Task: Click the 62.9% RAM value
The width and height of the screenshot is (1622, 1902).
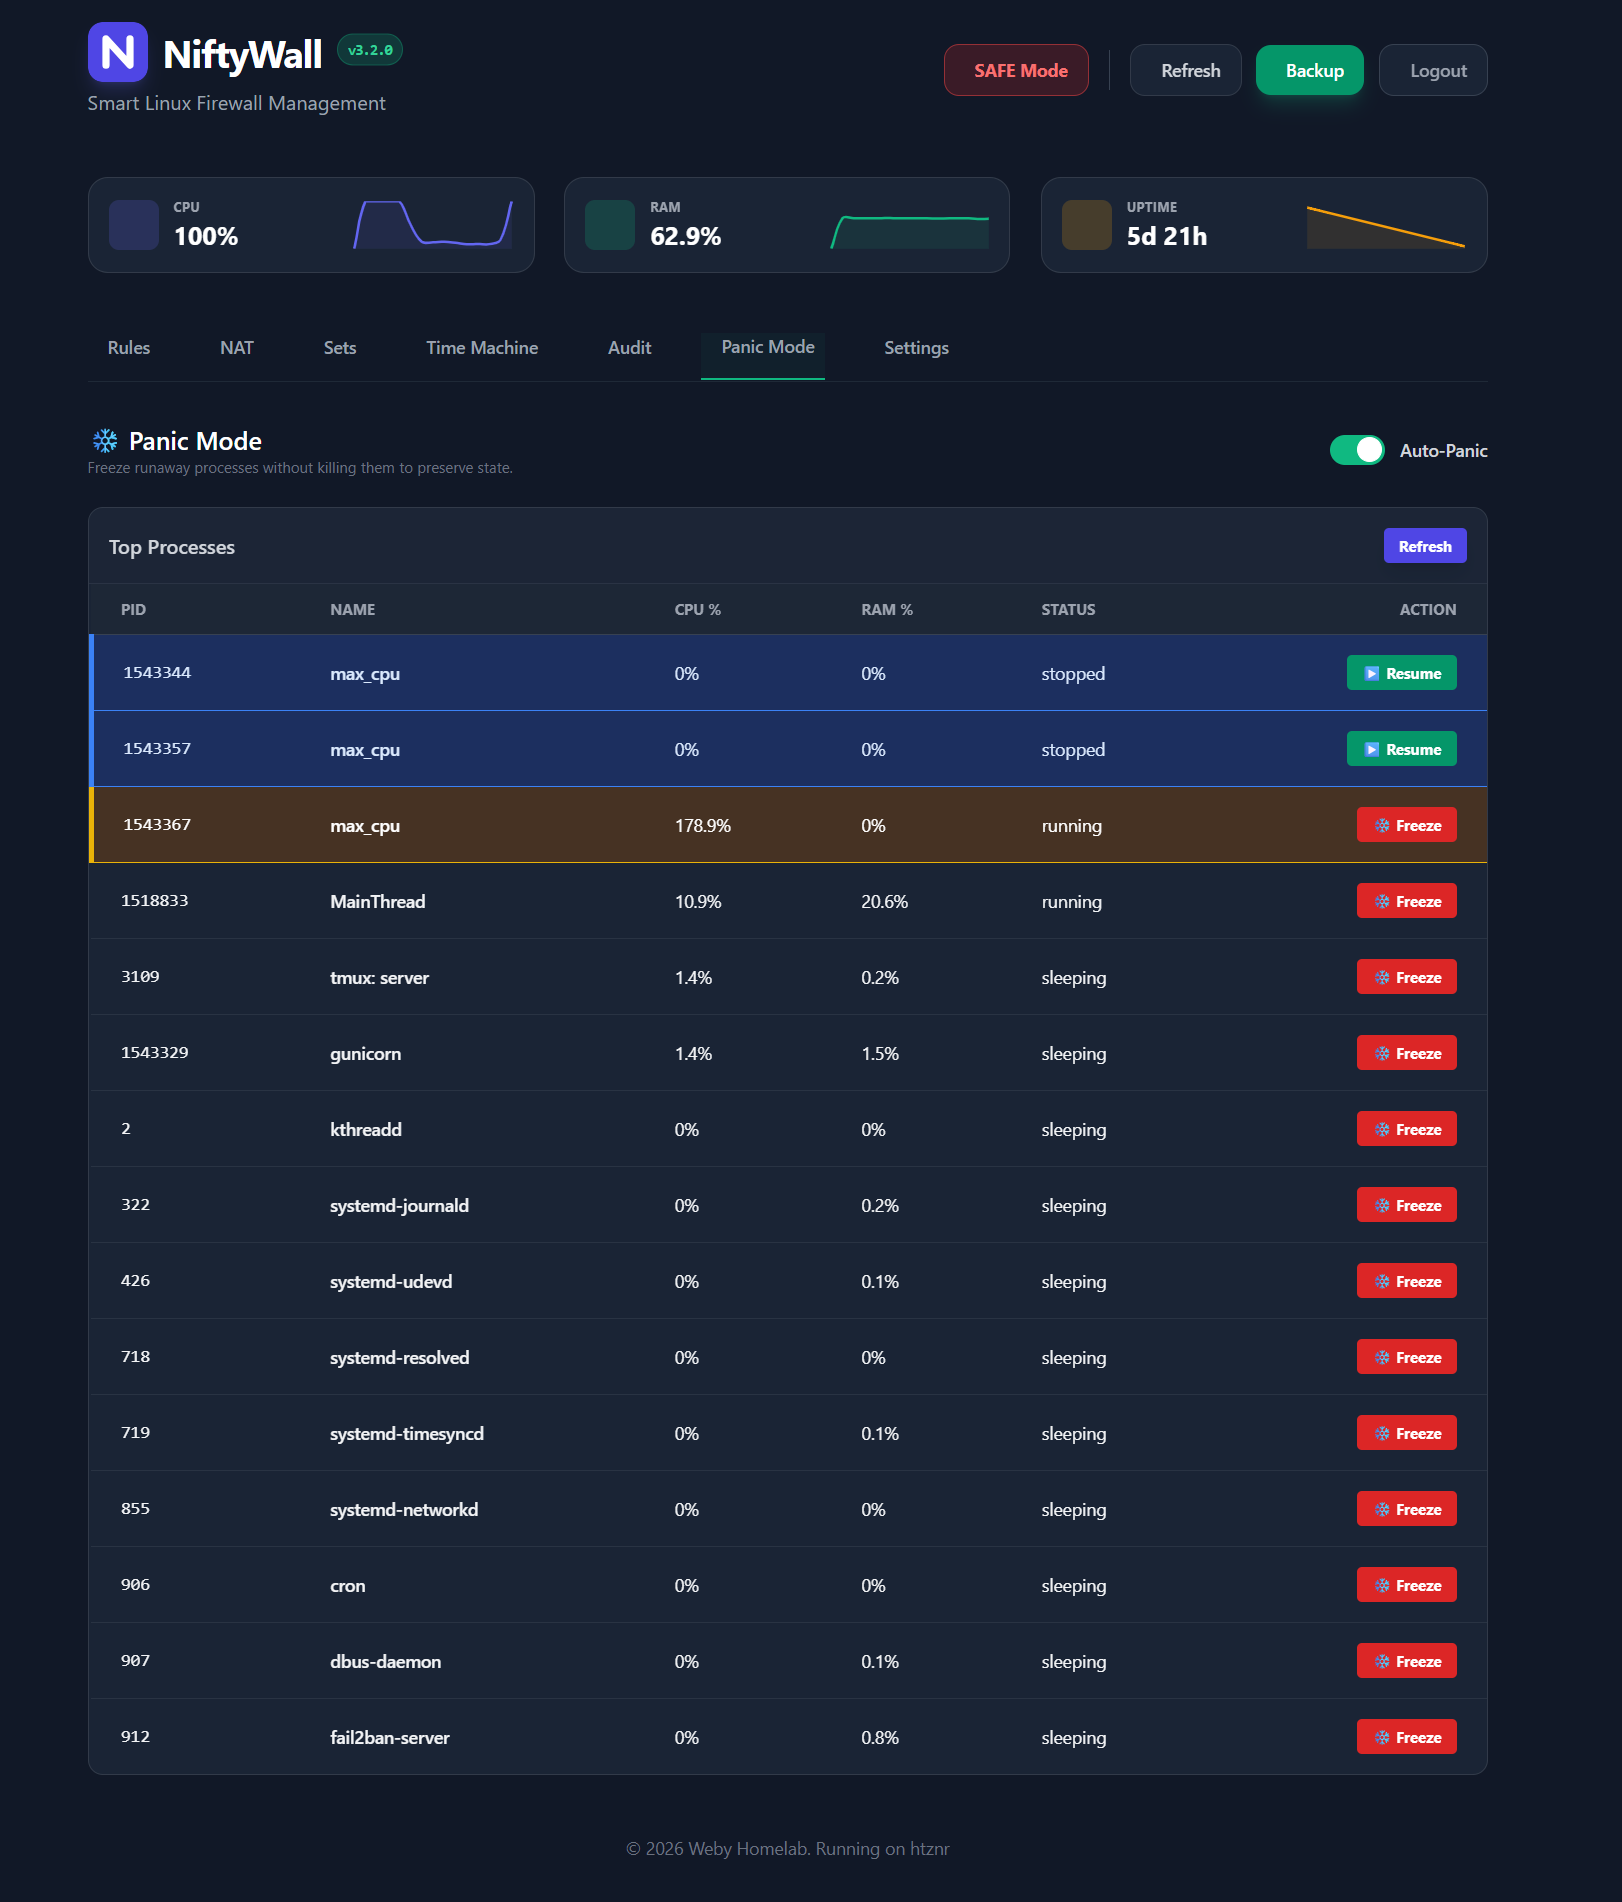Action: (685, 236)
